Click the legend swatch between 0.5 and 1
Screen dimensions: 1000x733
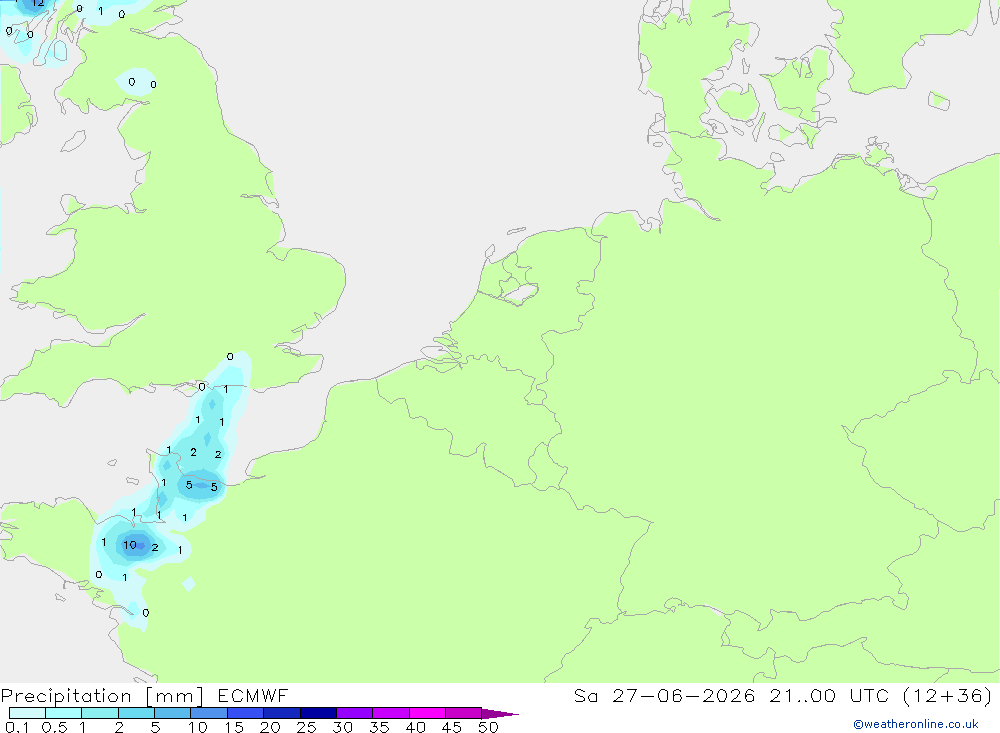63,713
